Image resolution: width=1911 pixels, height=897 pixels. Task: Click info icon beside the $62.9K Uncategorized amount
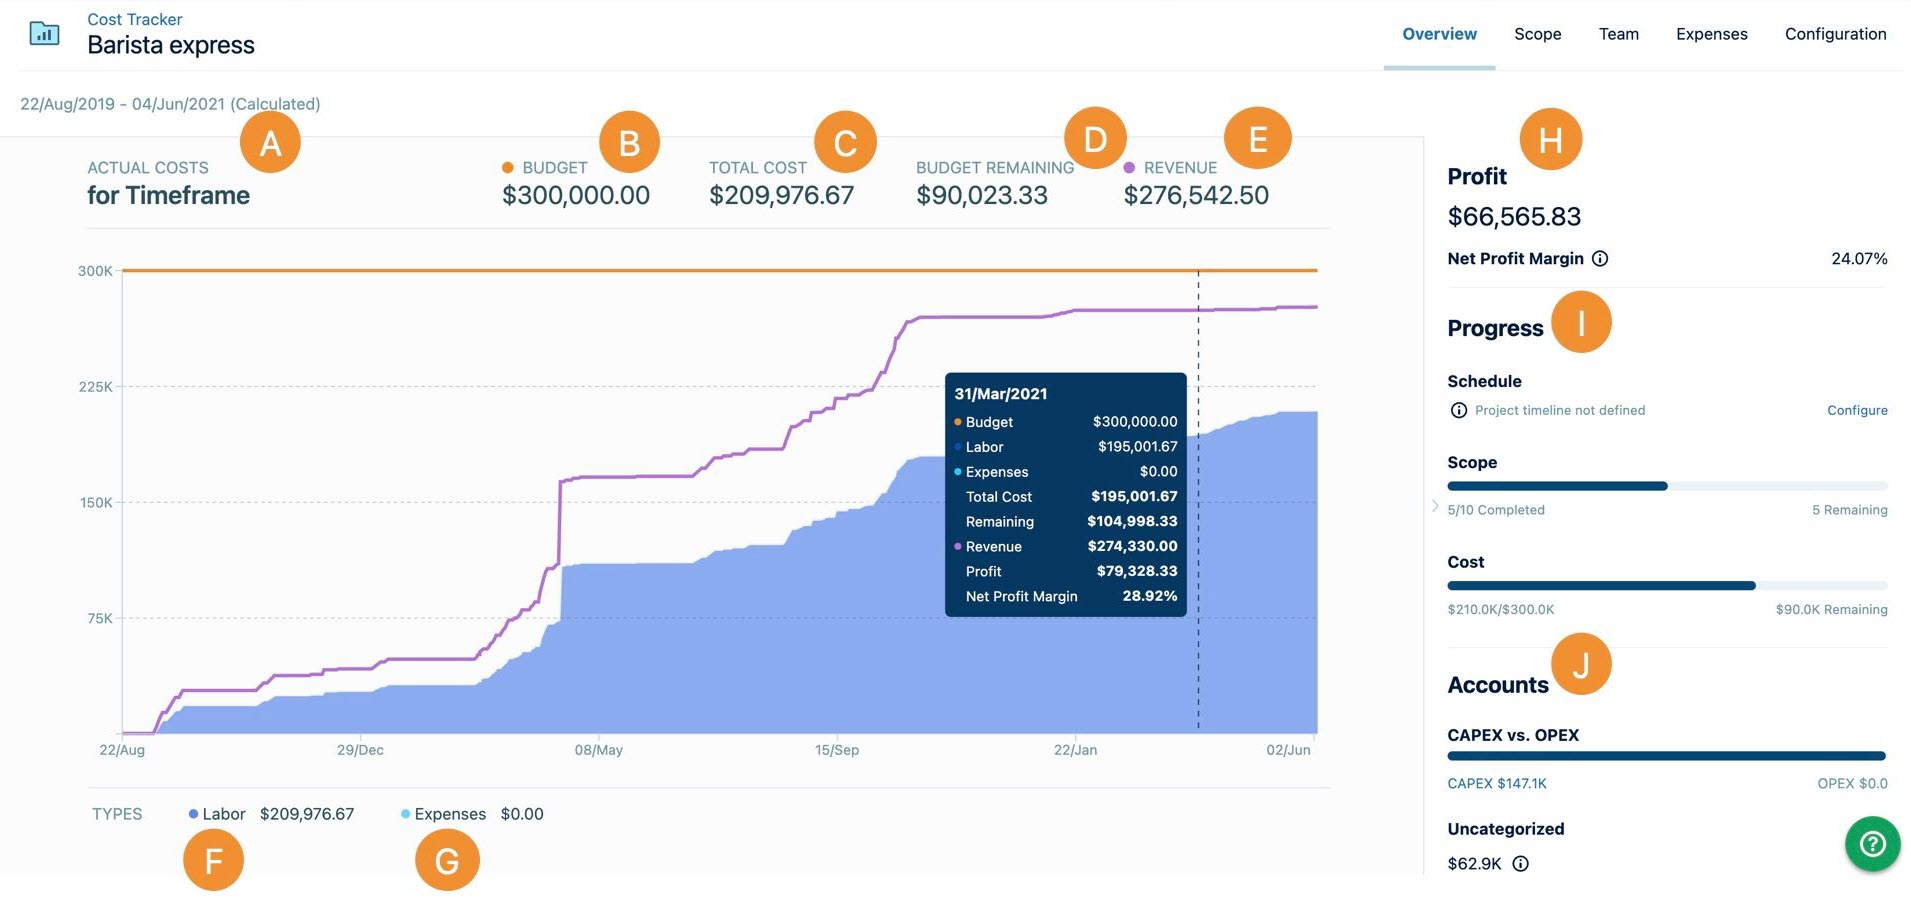[x=1521, y=863]
